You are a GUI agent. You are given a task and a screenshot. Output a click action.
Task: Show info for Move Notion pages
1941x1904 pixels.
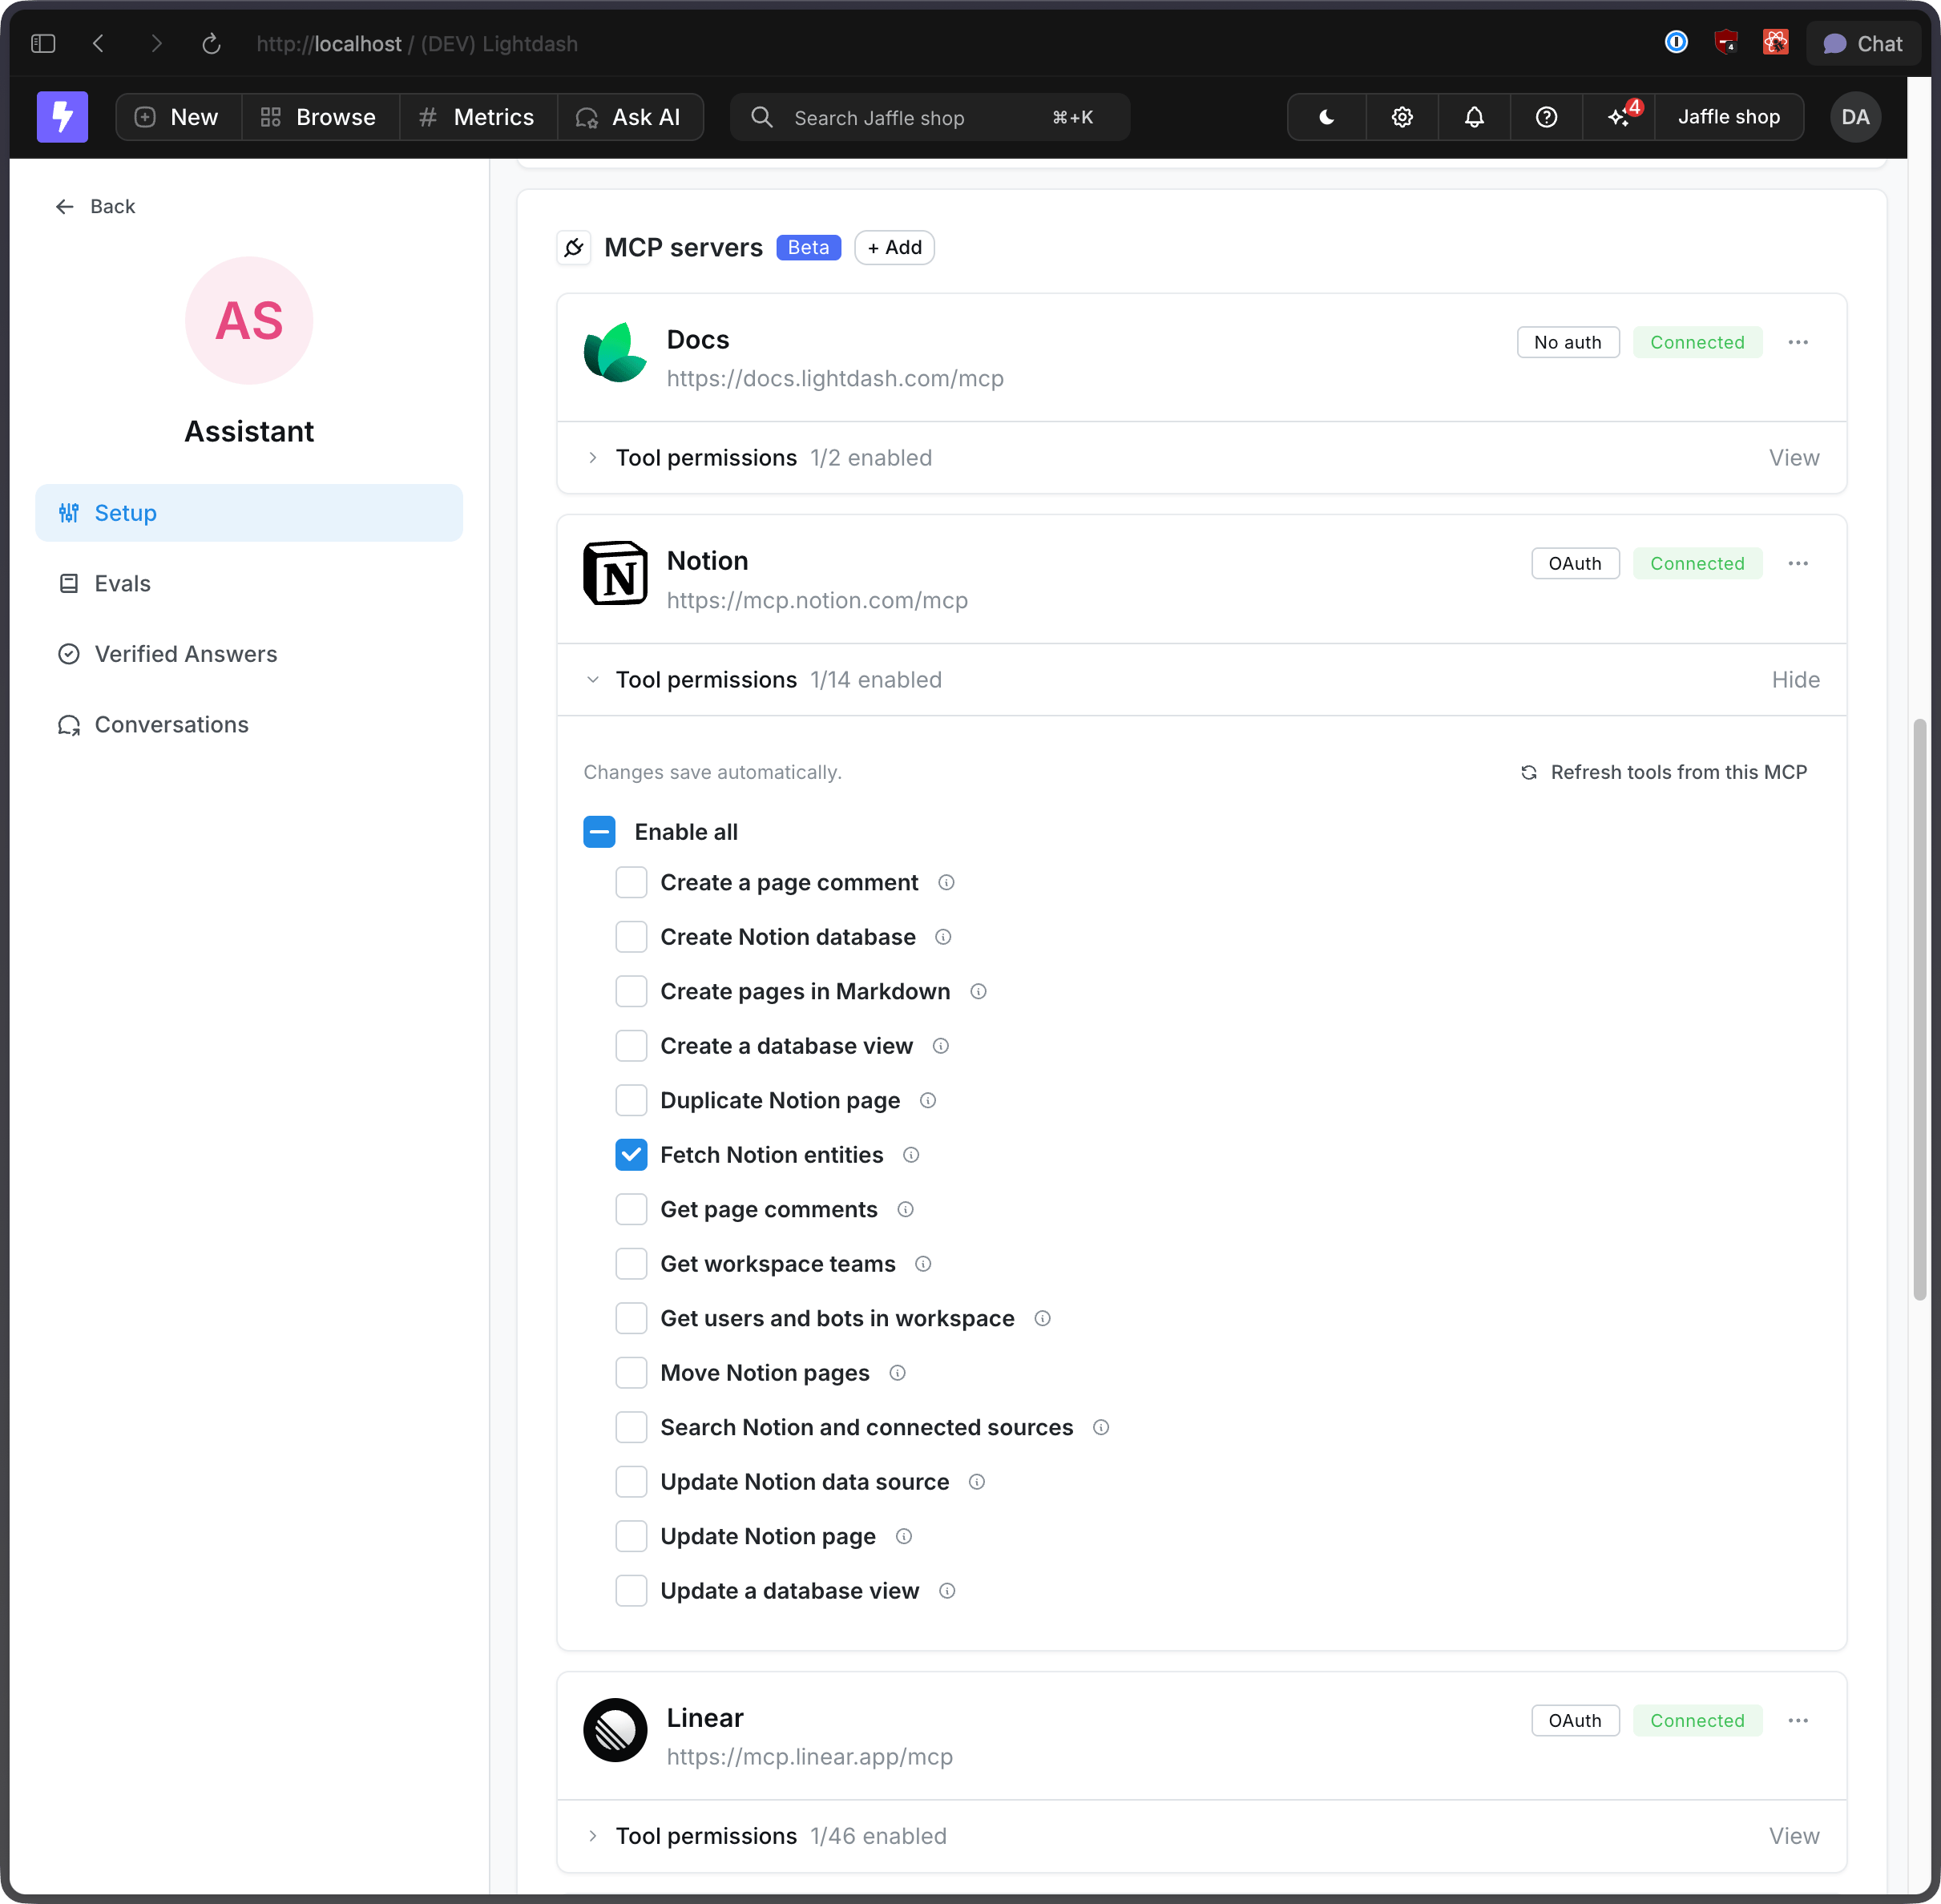[898, 1373]
